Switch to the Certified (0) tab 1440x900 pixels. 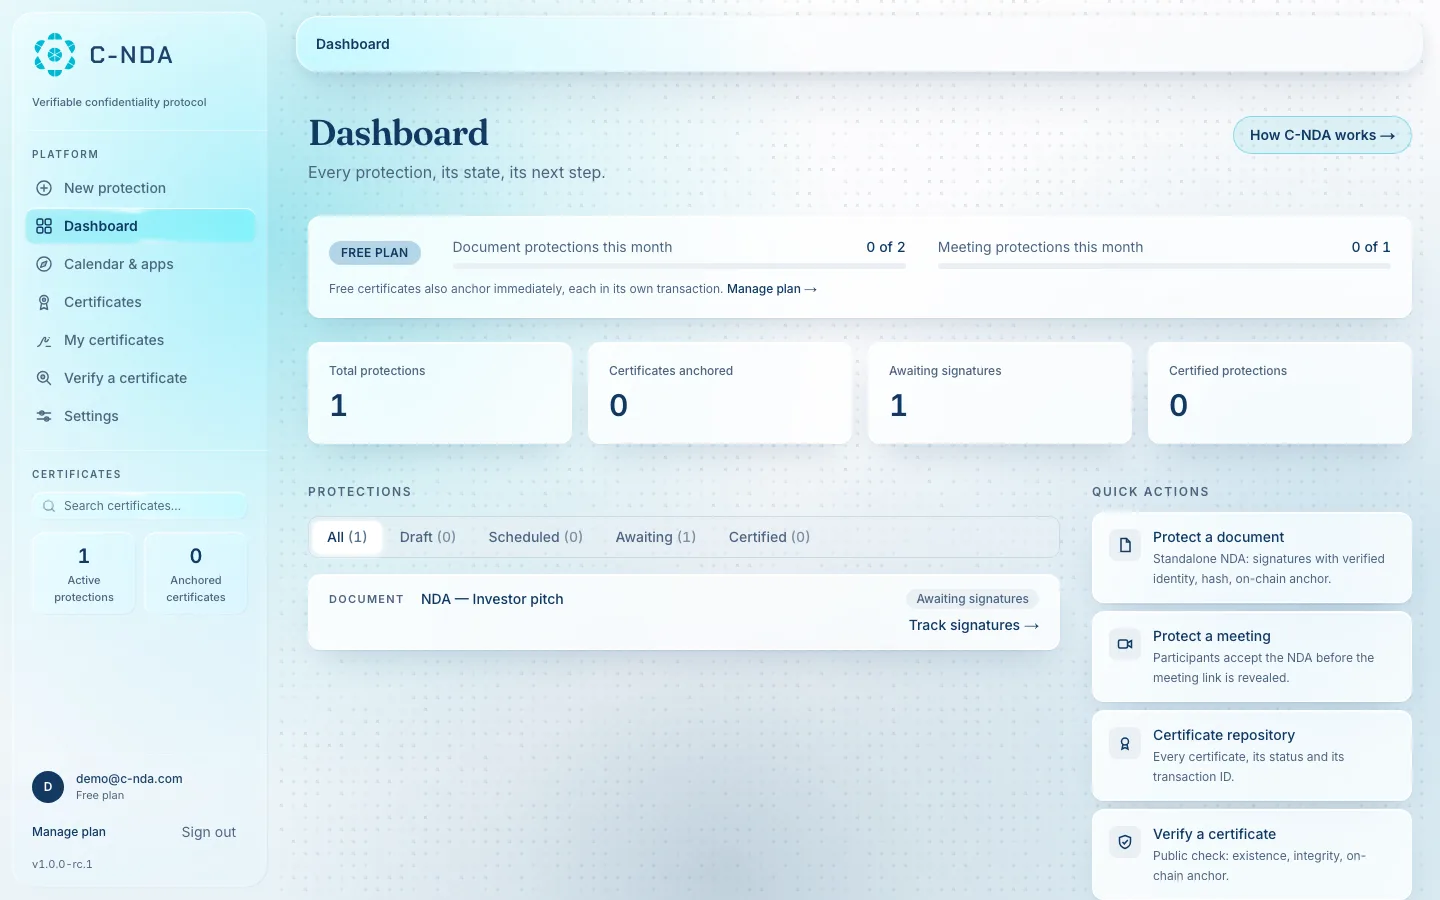tap(769, 537)
